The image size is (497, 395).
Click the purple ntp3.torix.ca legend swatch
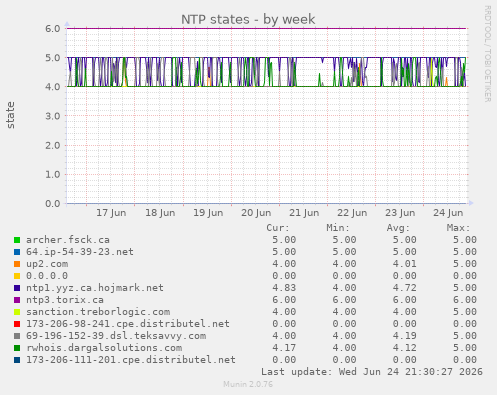pos(17,300)
